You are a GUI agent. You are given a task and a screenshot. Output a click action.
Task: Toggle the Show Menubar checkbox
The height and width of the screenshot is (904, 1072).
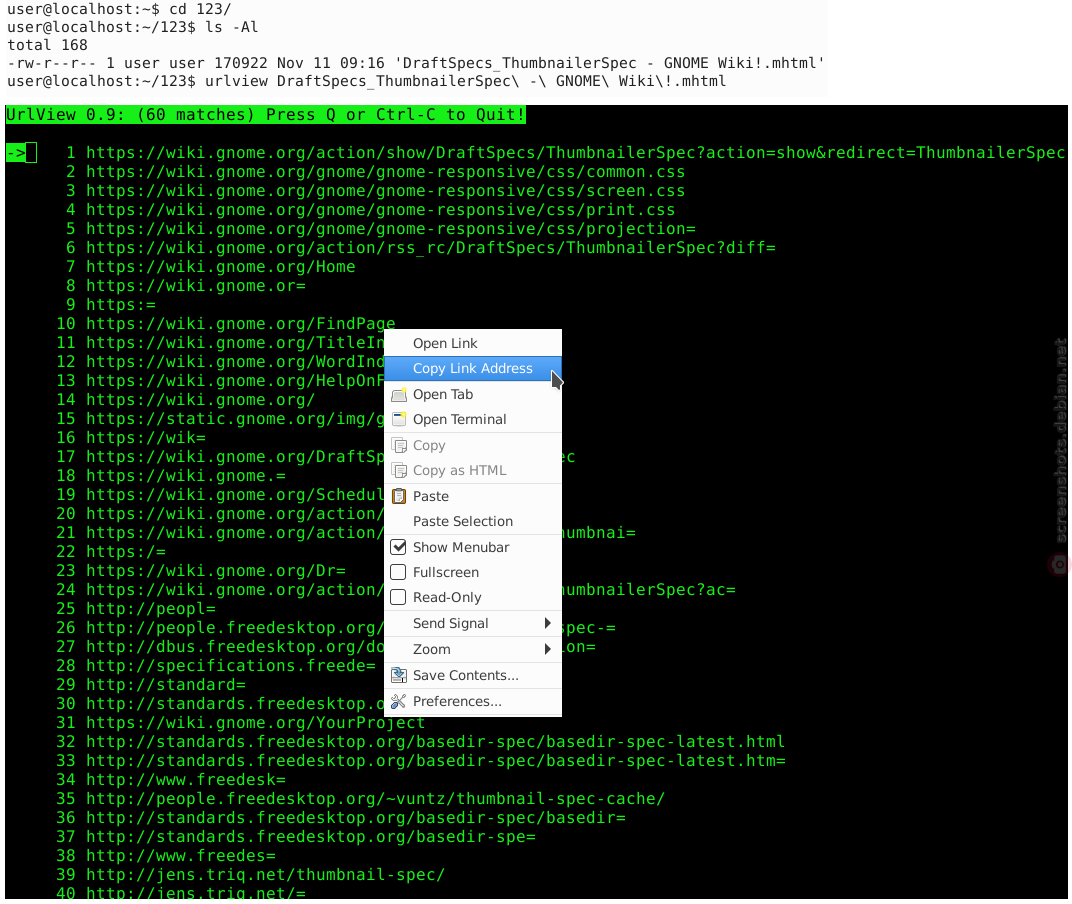(398, 547)
